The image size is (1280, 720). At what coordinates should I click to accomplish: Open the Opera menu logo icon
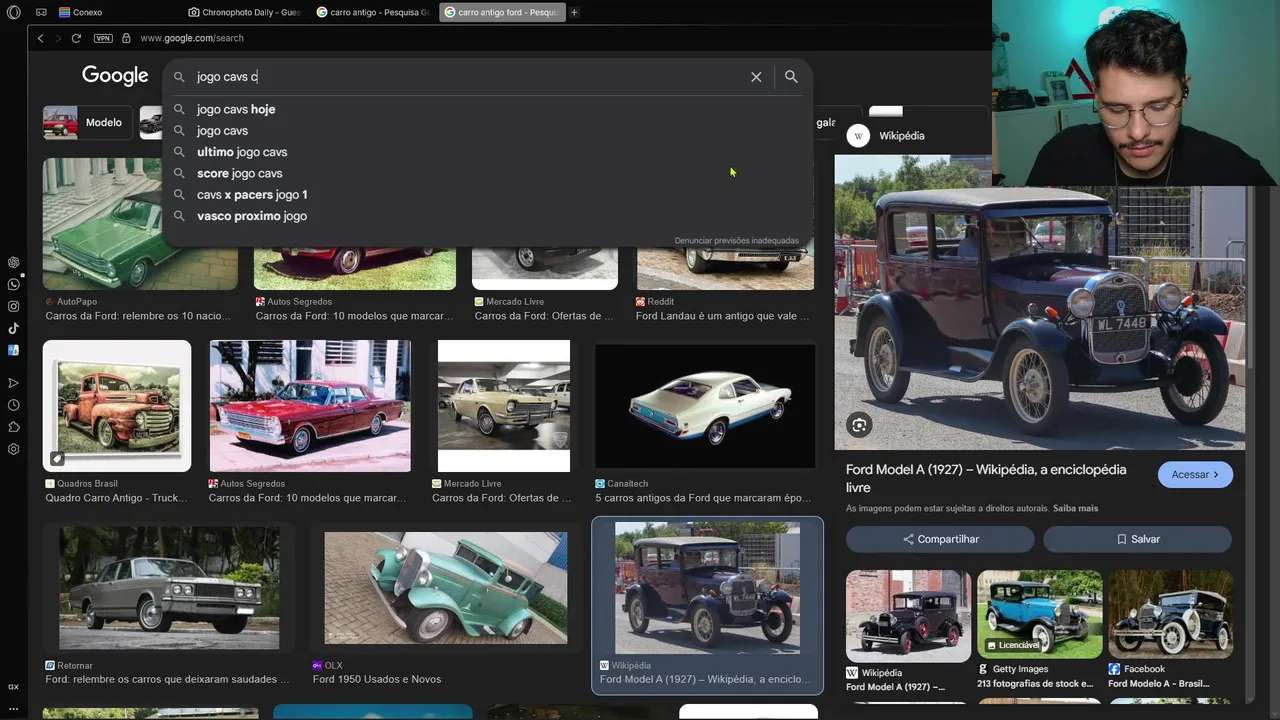tap(13, 12)
